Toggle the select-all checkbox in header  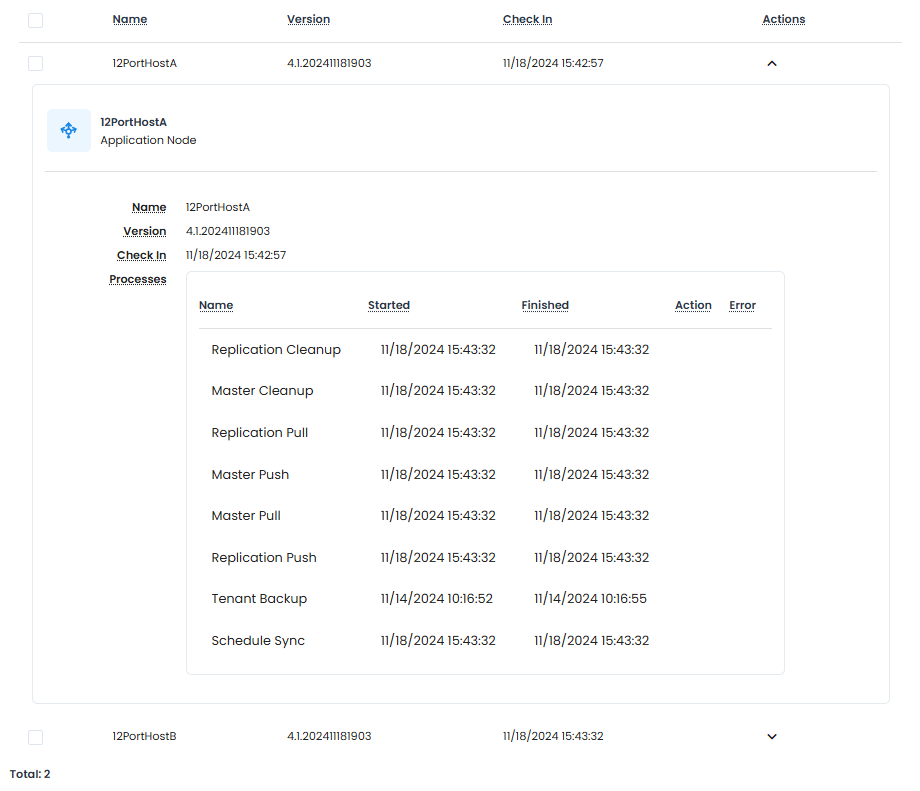coord(36,20)
